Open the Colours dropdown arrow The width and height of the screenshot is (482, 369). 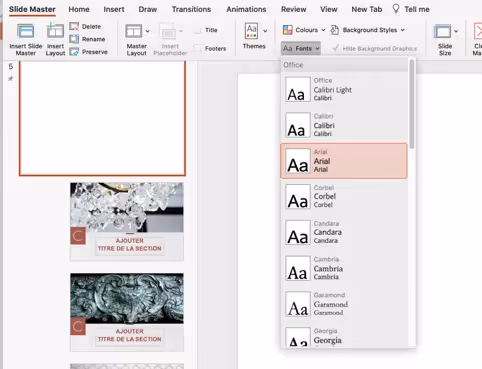click(323, 30)
